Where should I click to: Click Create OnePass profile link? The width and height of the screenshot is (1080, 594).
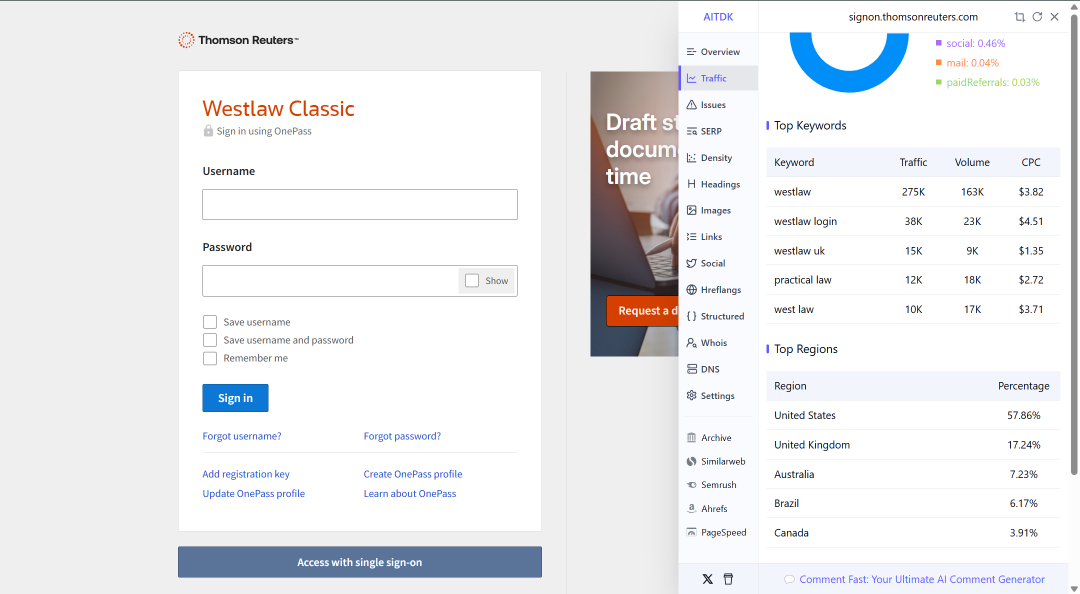[413, 474]
